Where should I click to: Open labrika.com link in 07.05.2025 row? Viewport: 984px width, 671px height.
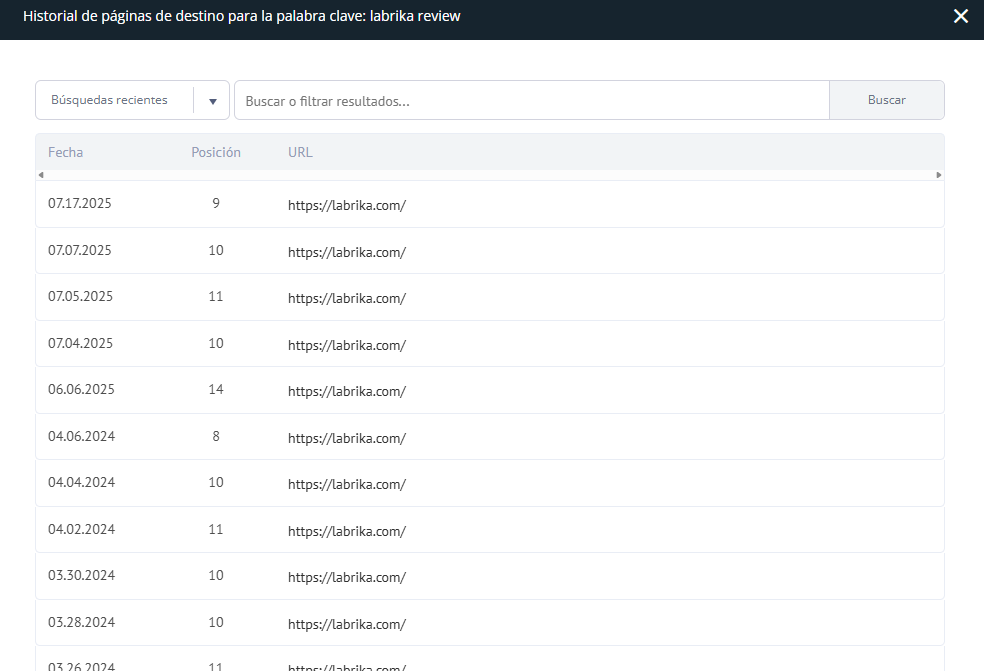347,298
